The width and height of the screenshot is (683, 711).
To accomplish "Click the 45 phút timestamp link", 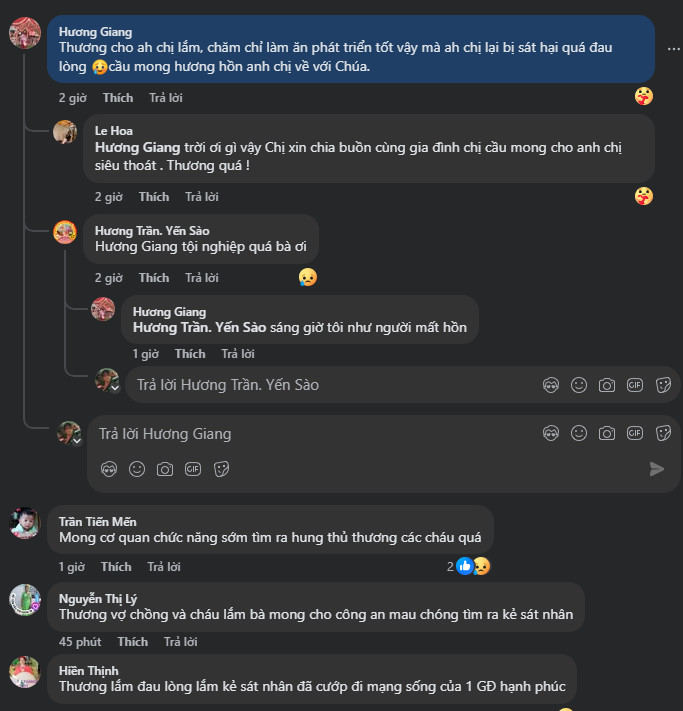I will pyautogui.click(x=80, y=641).
